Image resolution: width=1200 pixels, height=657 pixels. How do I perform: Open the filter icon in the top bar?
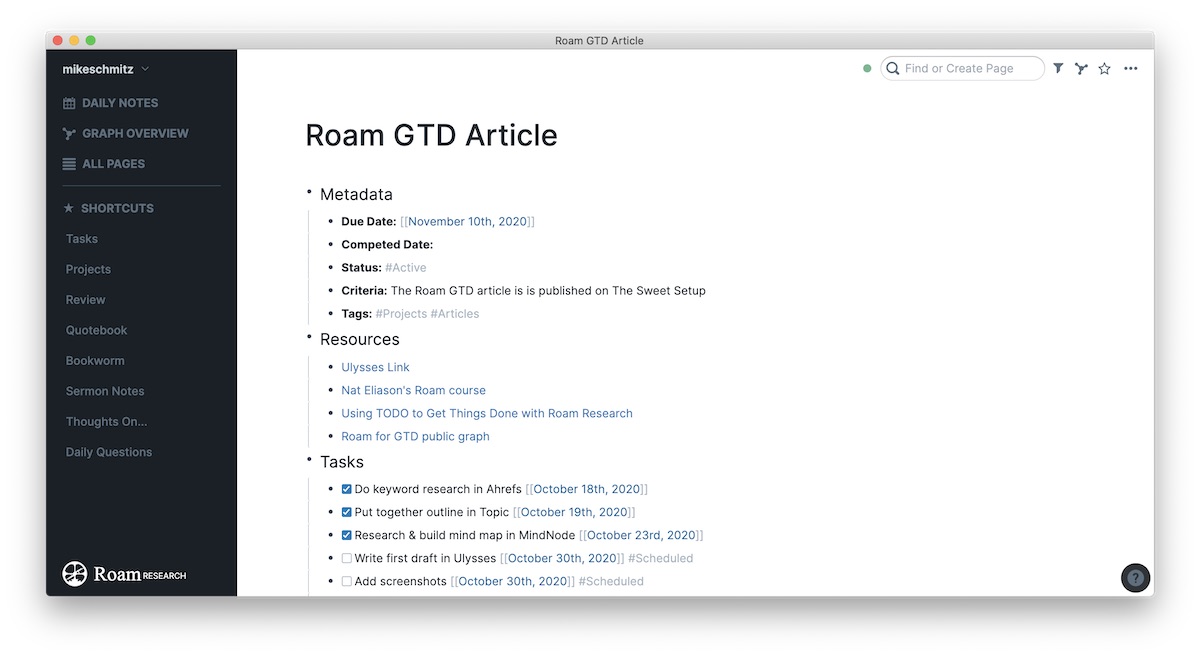[x=1058, y=68]
